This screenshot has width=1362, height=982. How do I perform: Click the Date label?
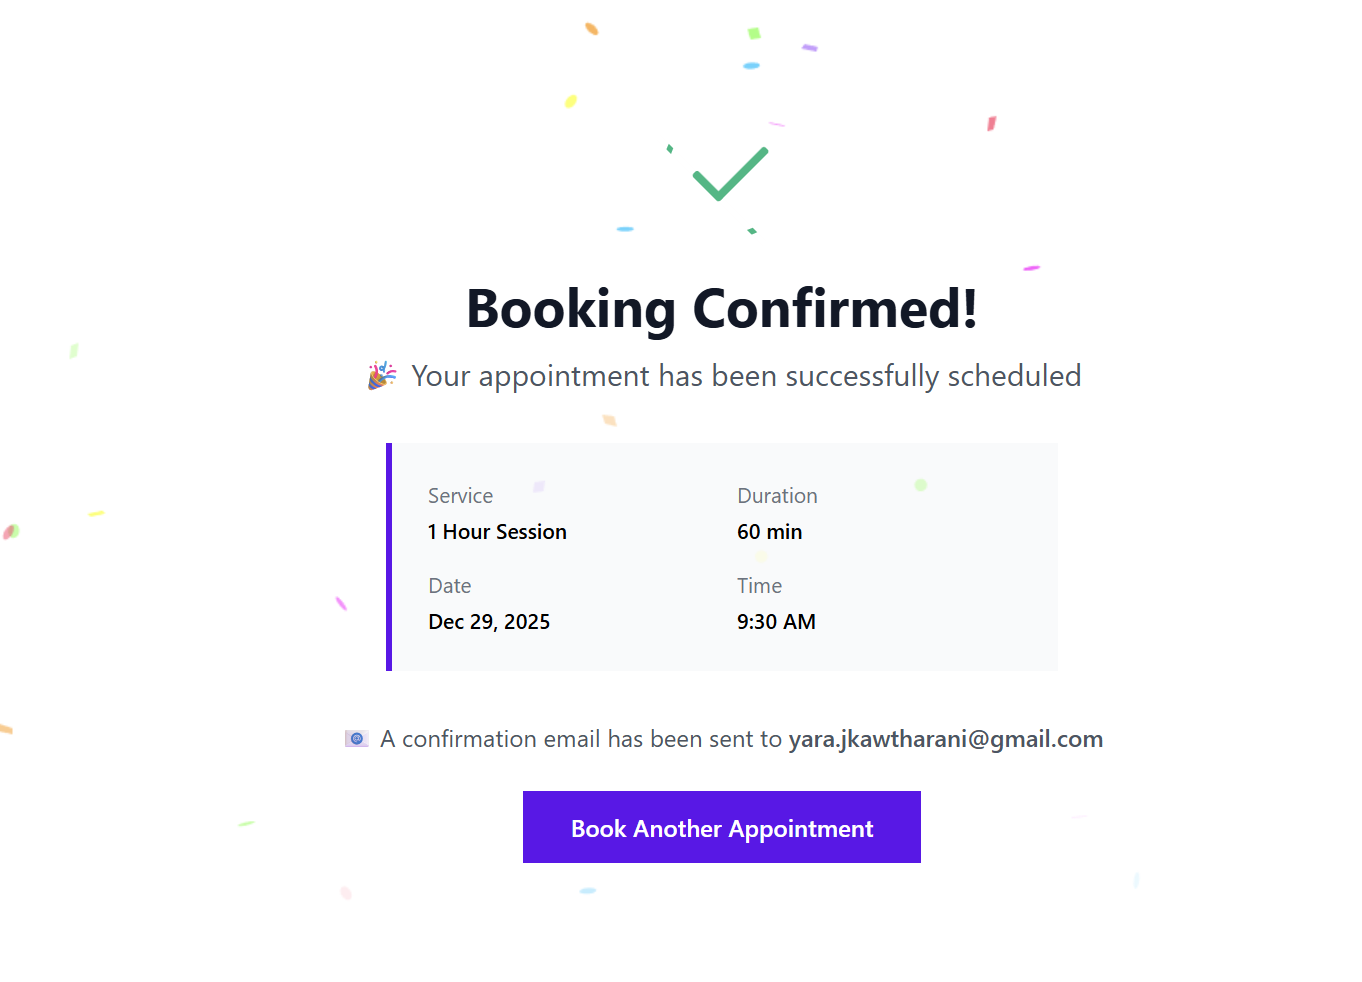tap(449, 586)
